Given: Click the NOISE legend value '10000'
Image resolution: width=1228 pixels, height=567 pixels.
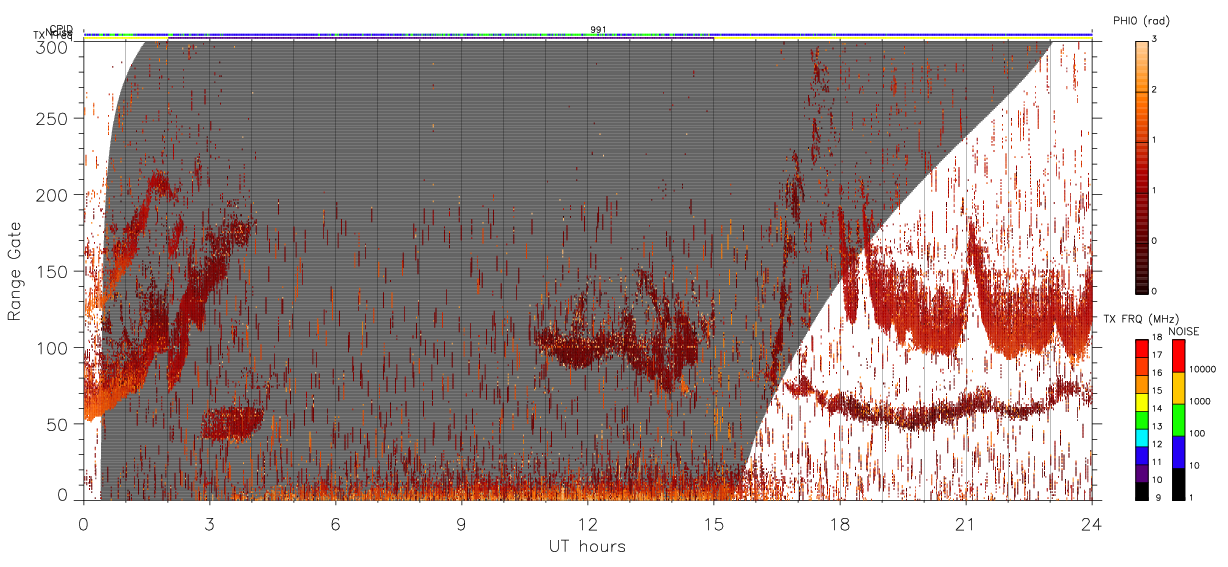Looking at the screenshot, I should click(1202, 371).
